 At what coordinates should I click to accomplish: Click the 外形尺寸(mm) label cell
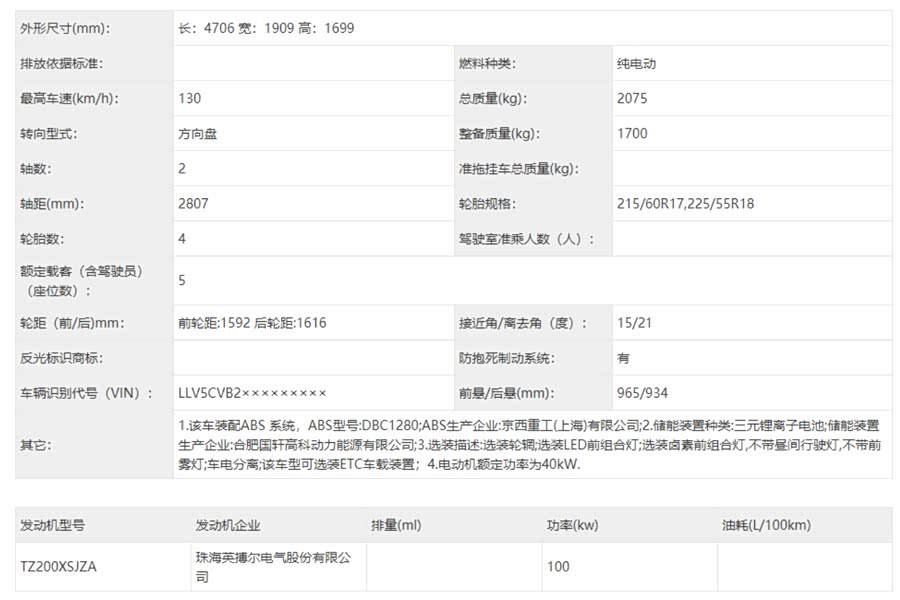coord(65,28)
